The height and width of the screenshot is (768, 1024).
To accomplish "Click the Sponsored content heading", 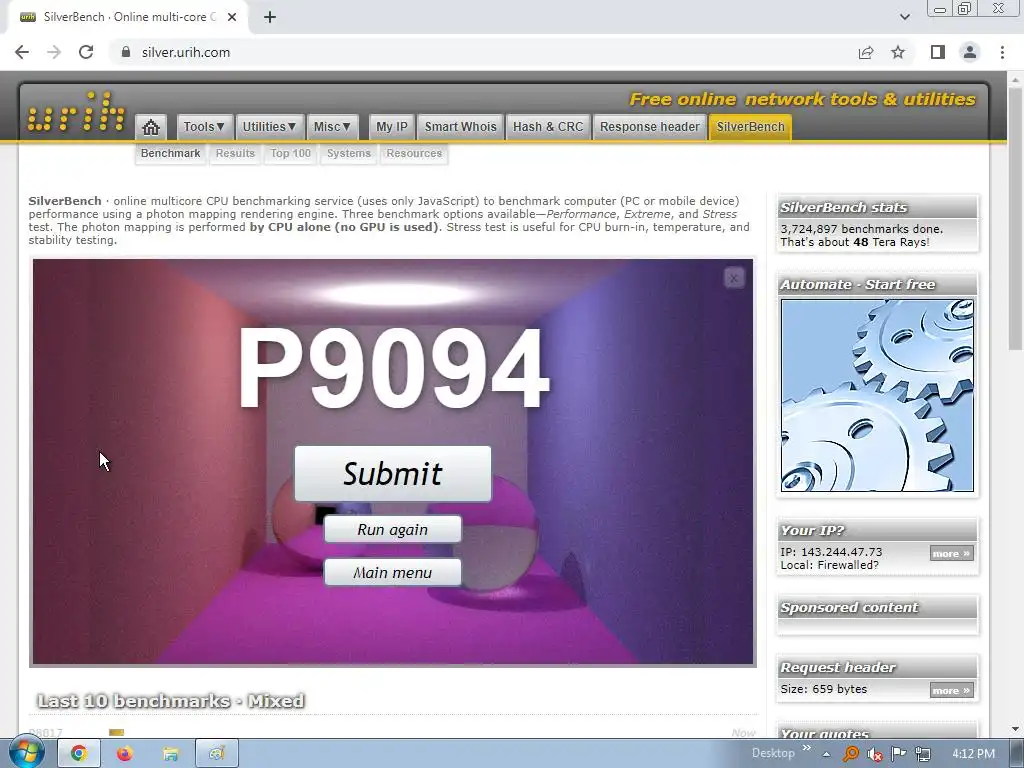I will click(x=849, y=607).
